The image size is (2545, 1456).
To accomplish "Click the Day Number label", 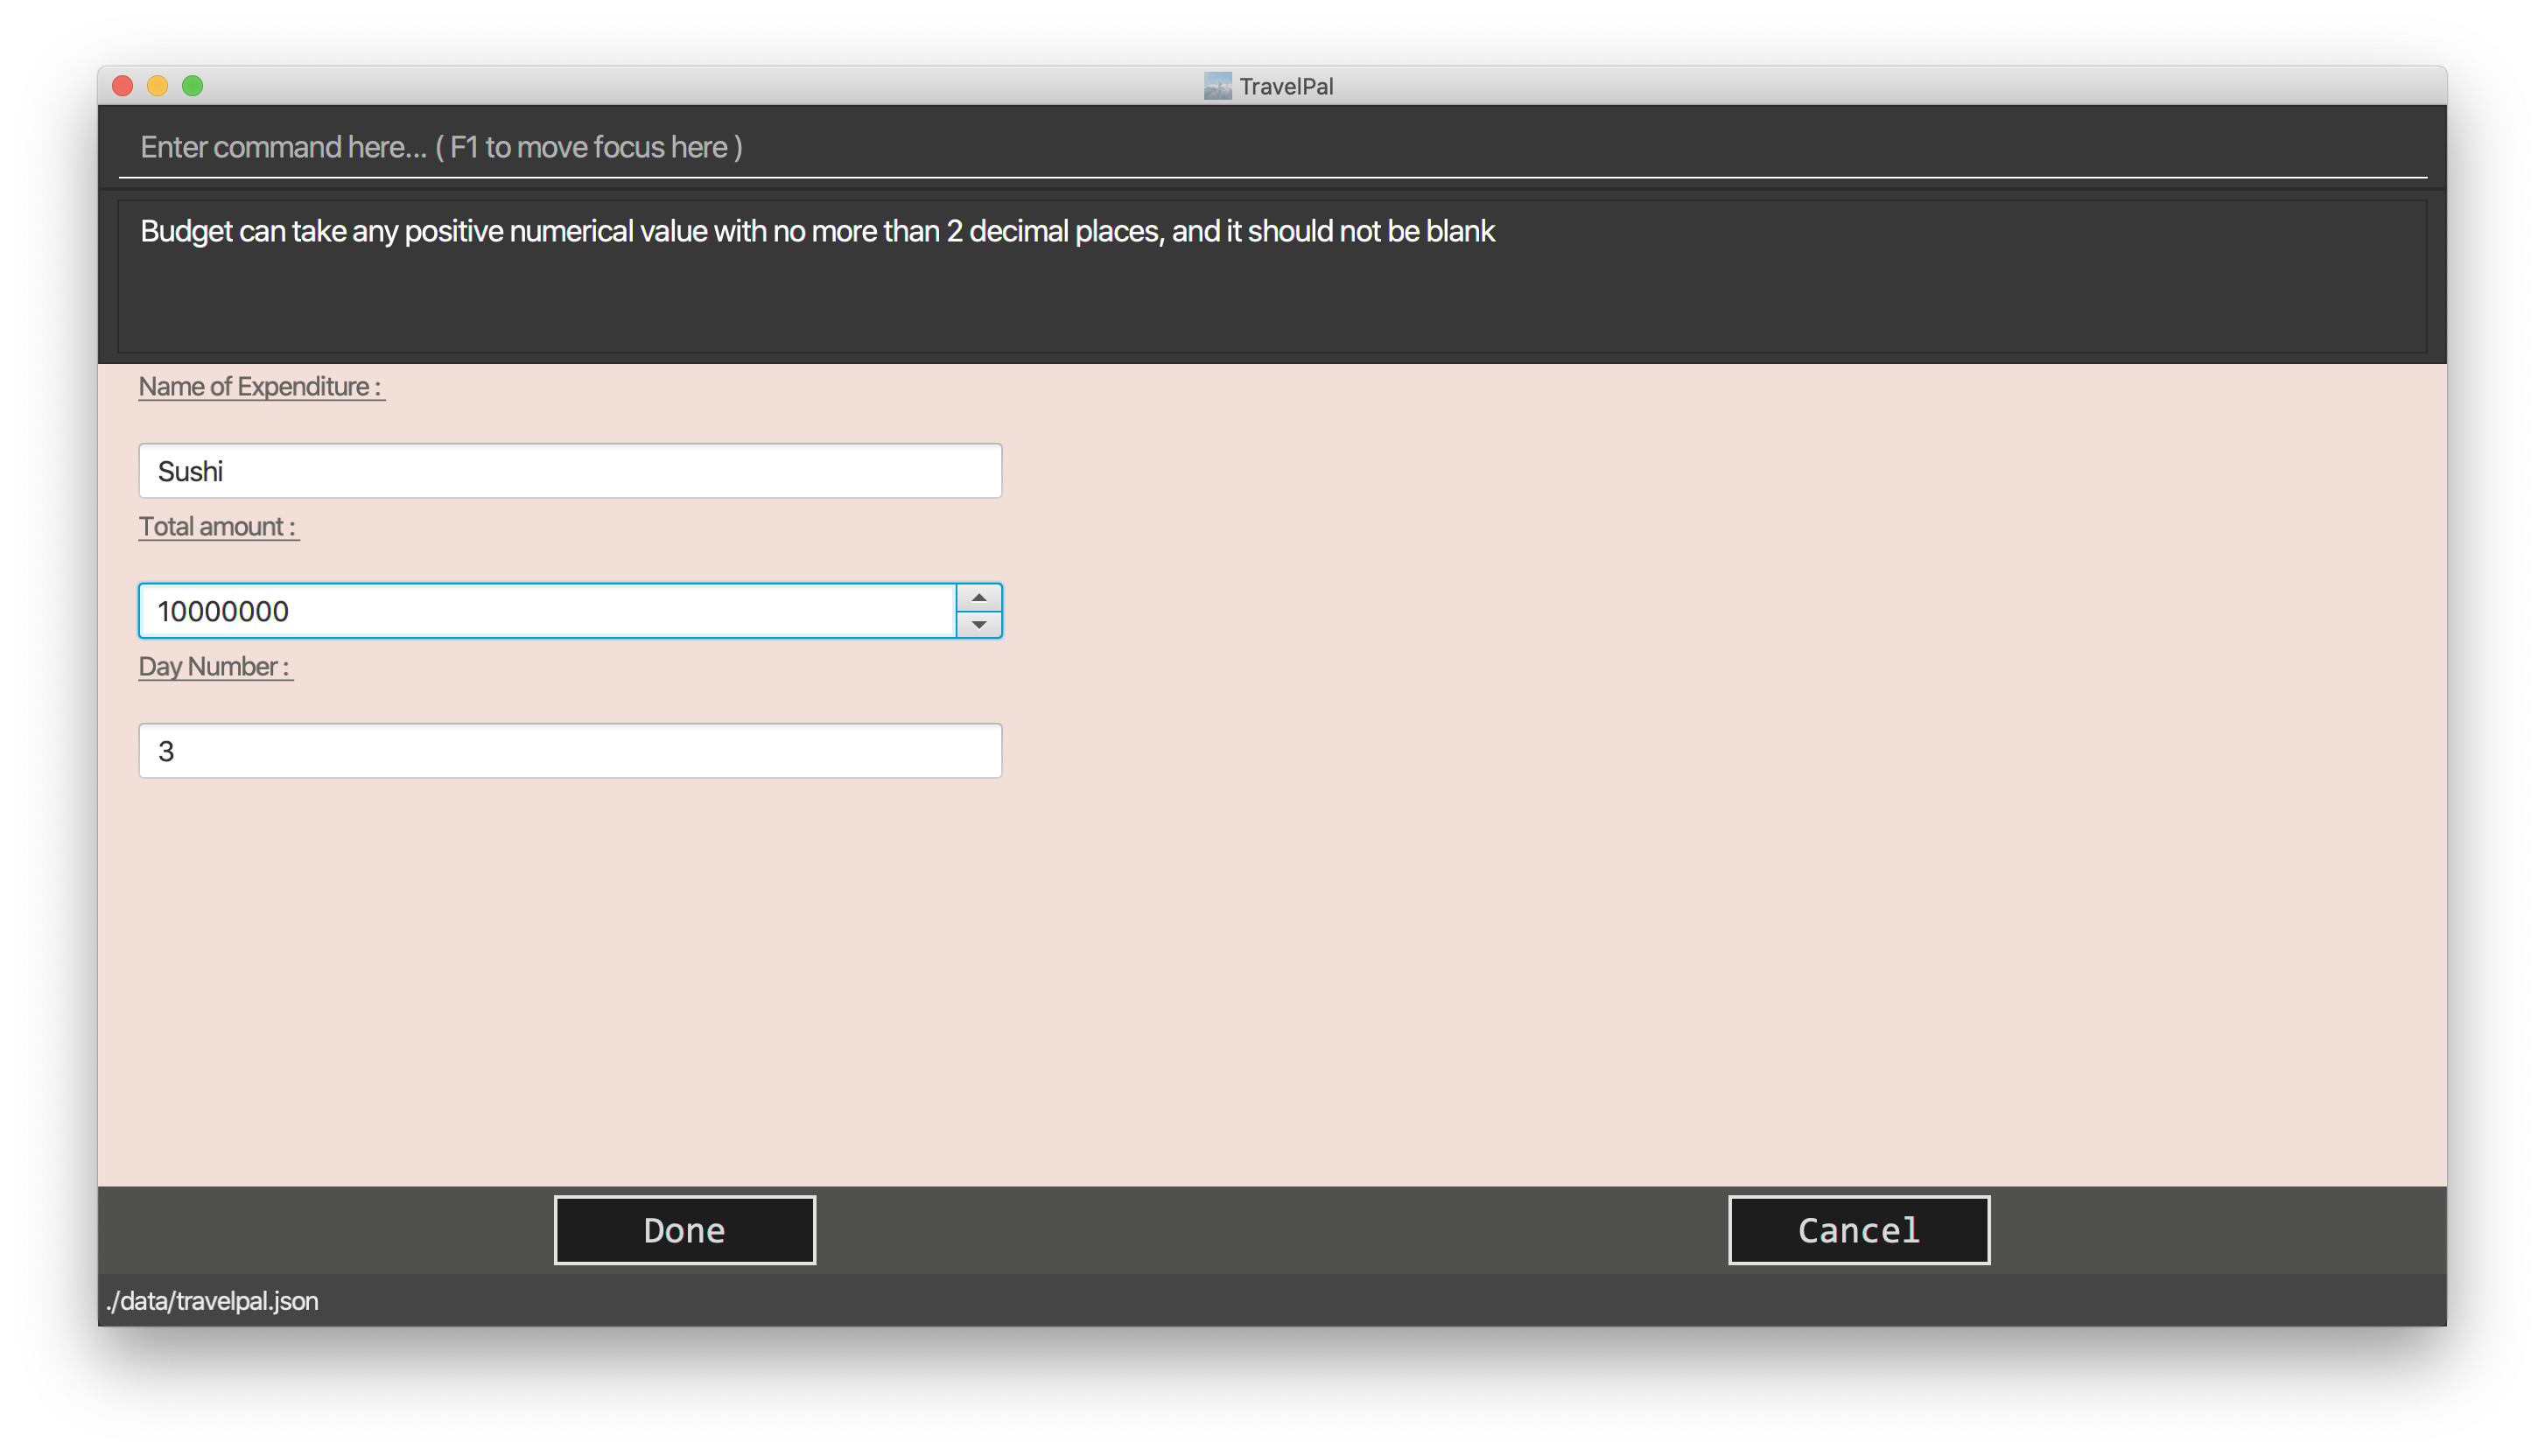I will pos(214,667).
